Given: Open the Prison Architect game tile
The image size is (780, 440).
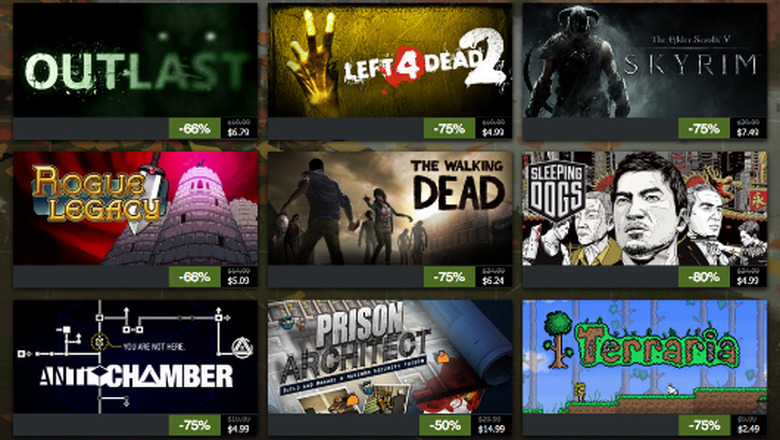Looking at the screenshot, I should [390, 357].
